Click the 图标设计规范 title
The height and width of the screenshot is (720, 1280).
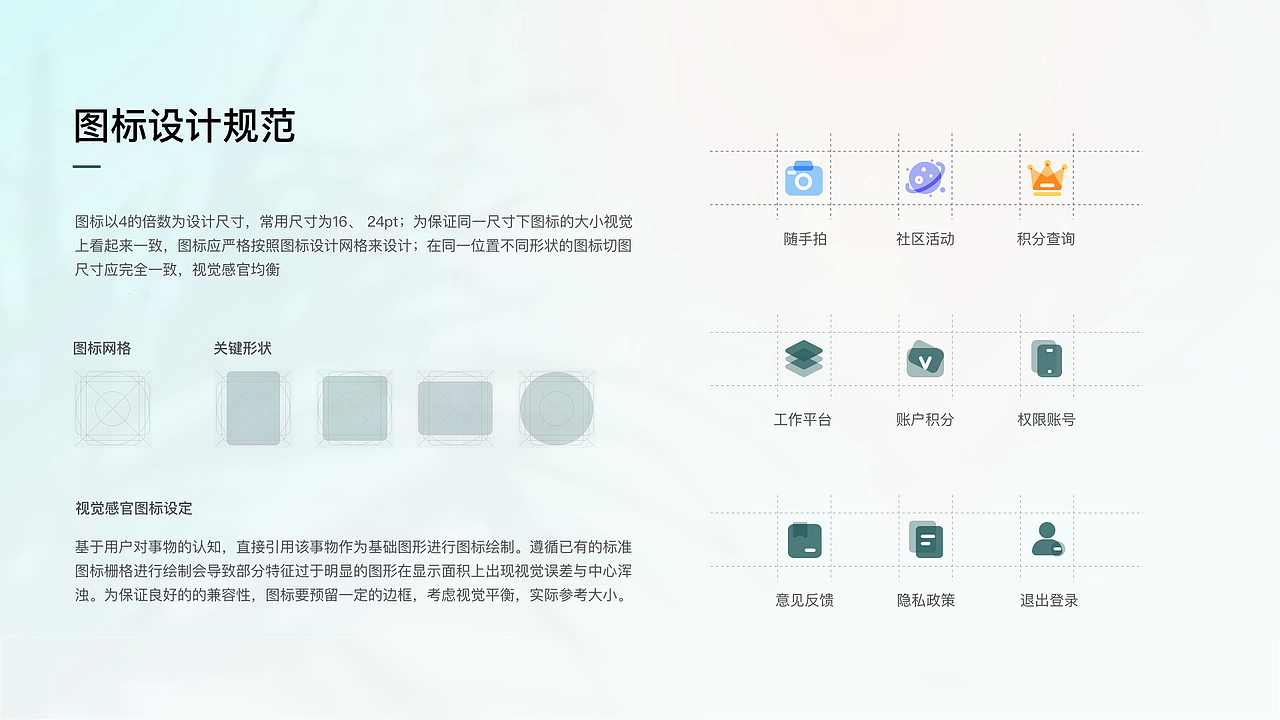pyautogui.click(x=185, y=127)
